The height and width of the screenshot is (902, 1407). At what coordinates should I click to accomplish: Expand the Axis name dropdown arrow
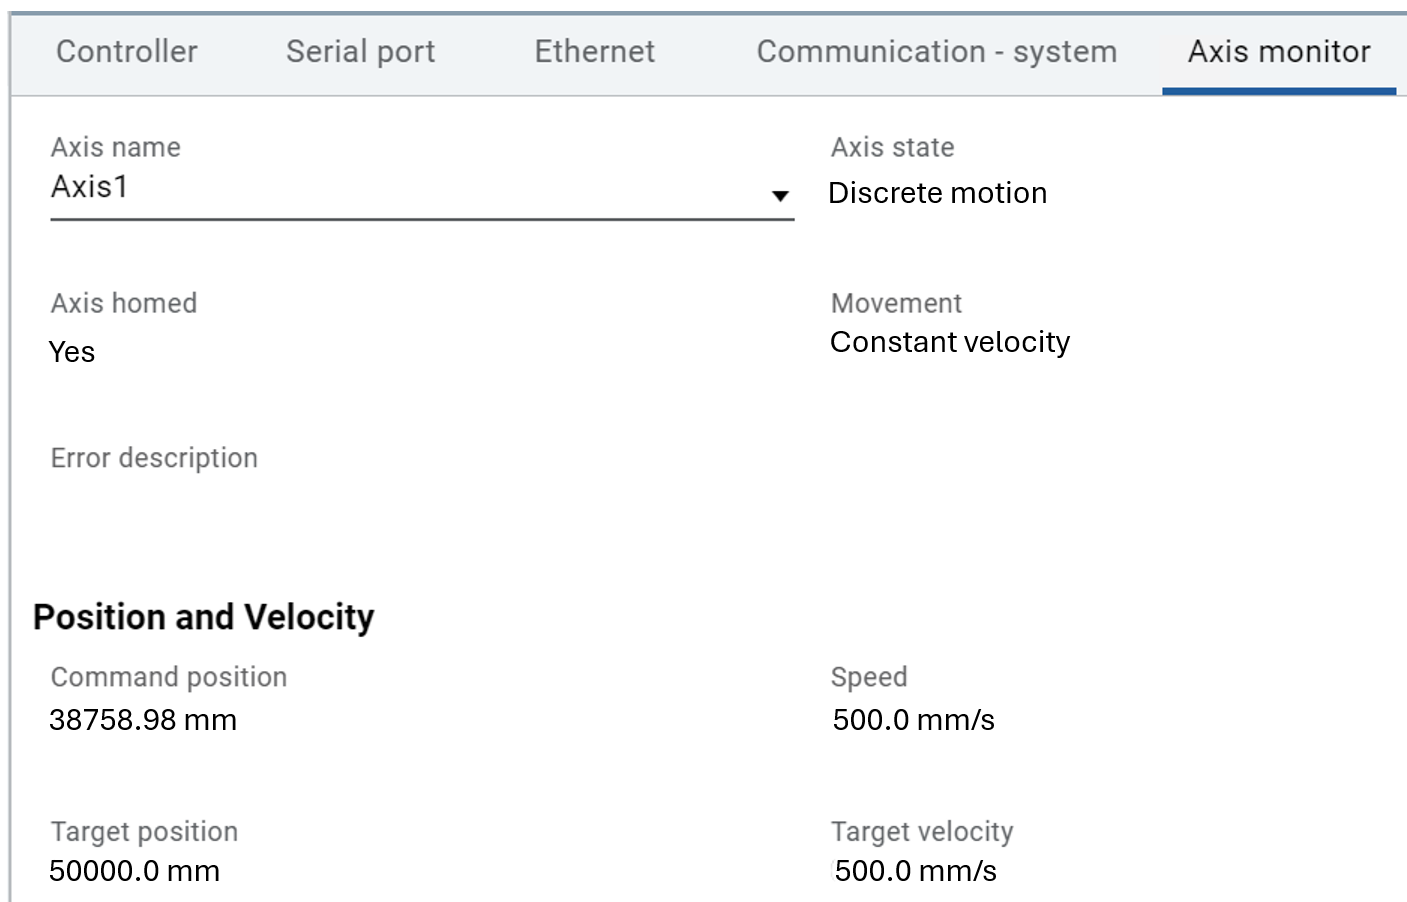780,196
